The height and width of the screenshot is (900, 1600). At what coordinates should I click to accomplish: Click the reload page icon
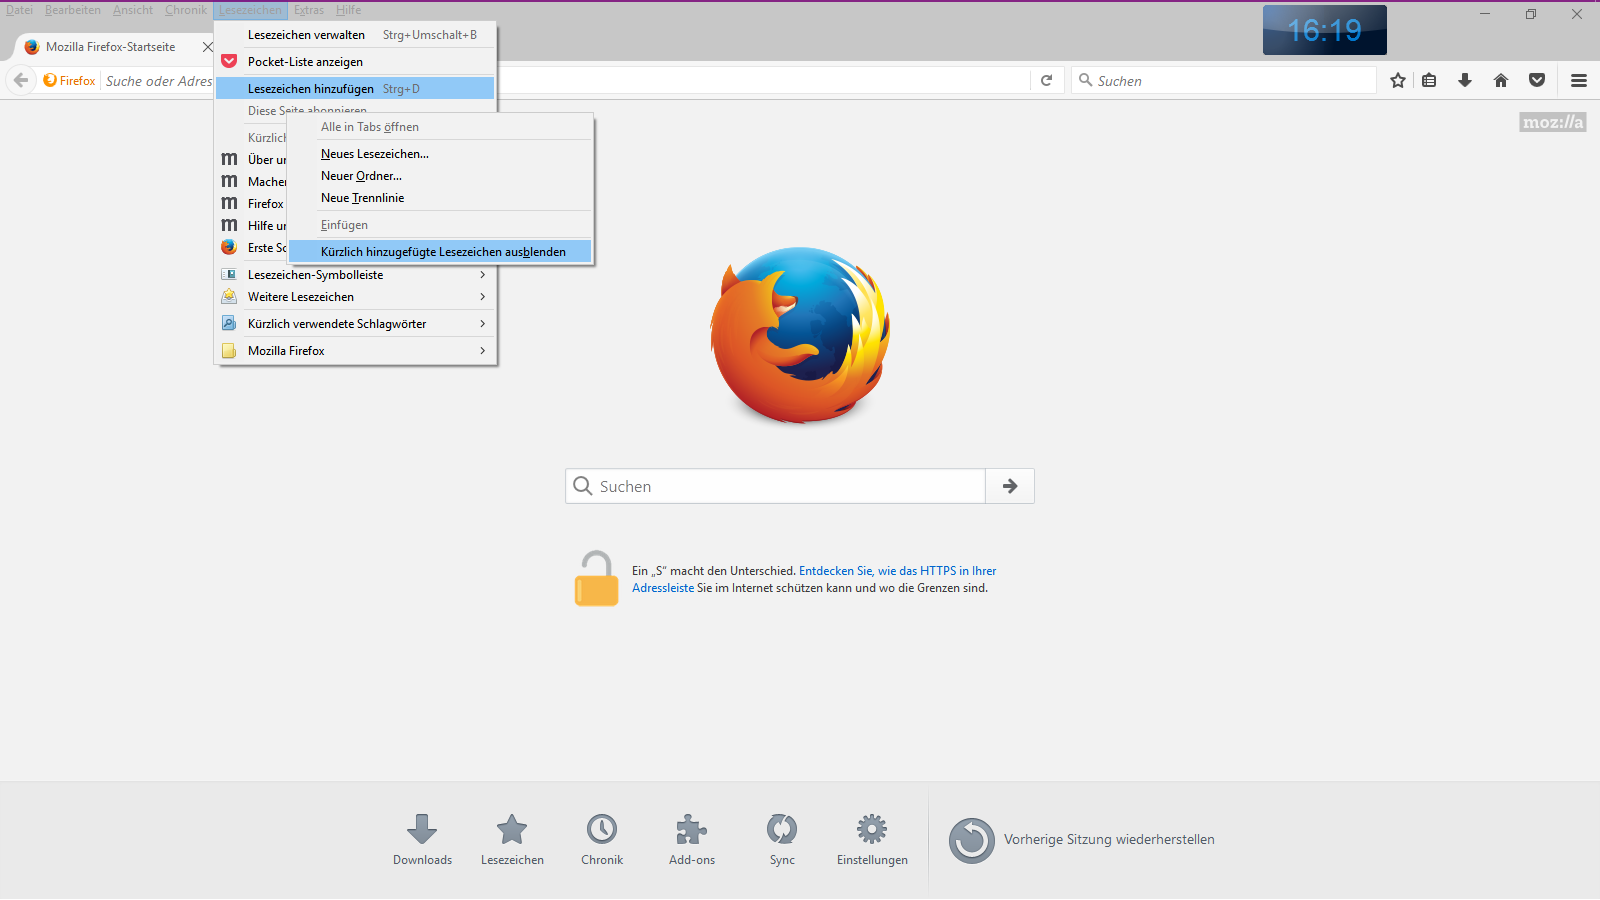pos(1046,81)
